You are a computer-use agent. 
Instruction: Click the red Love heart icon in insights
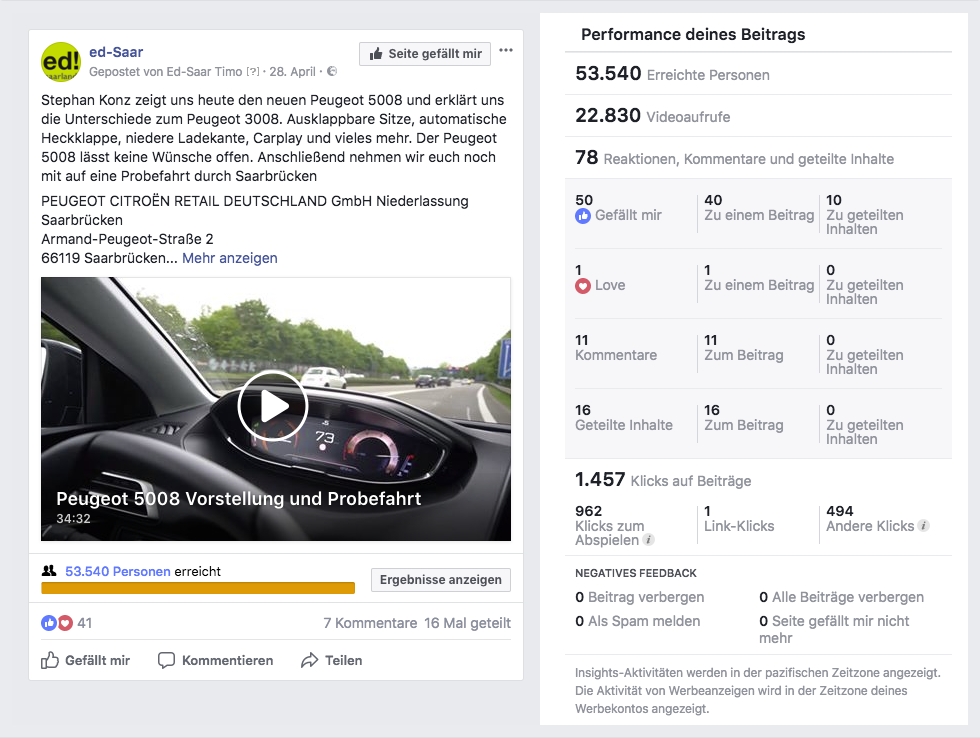point(582,286)
